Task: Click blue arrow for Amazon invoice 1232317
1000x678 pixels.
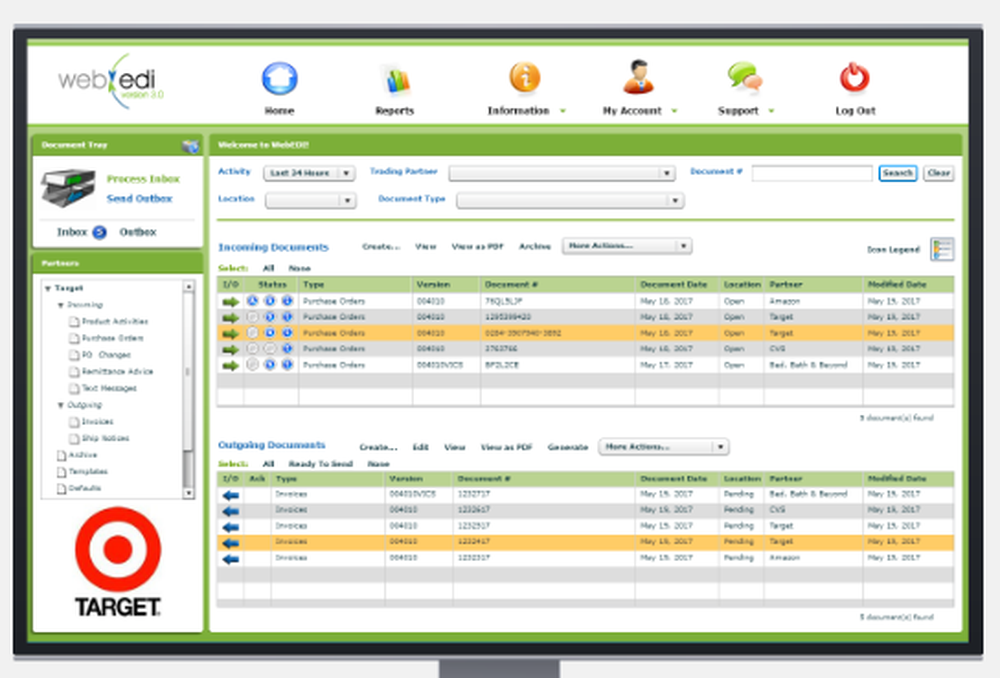Action: pos(231,559)
